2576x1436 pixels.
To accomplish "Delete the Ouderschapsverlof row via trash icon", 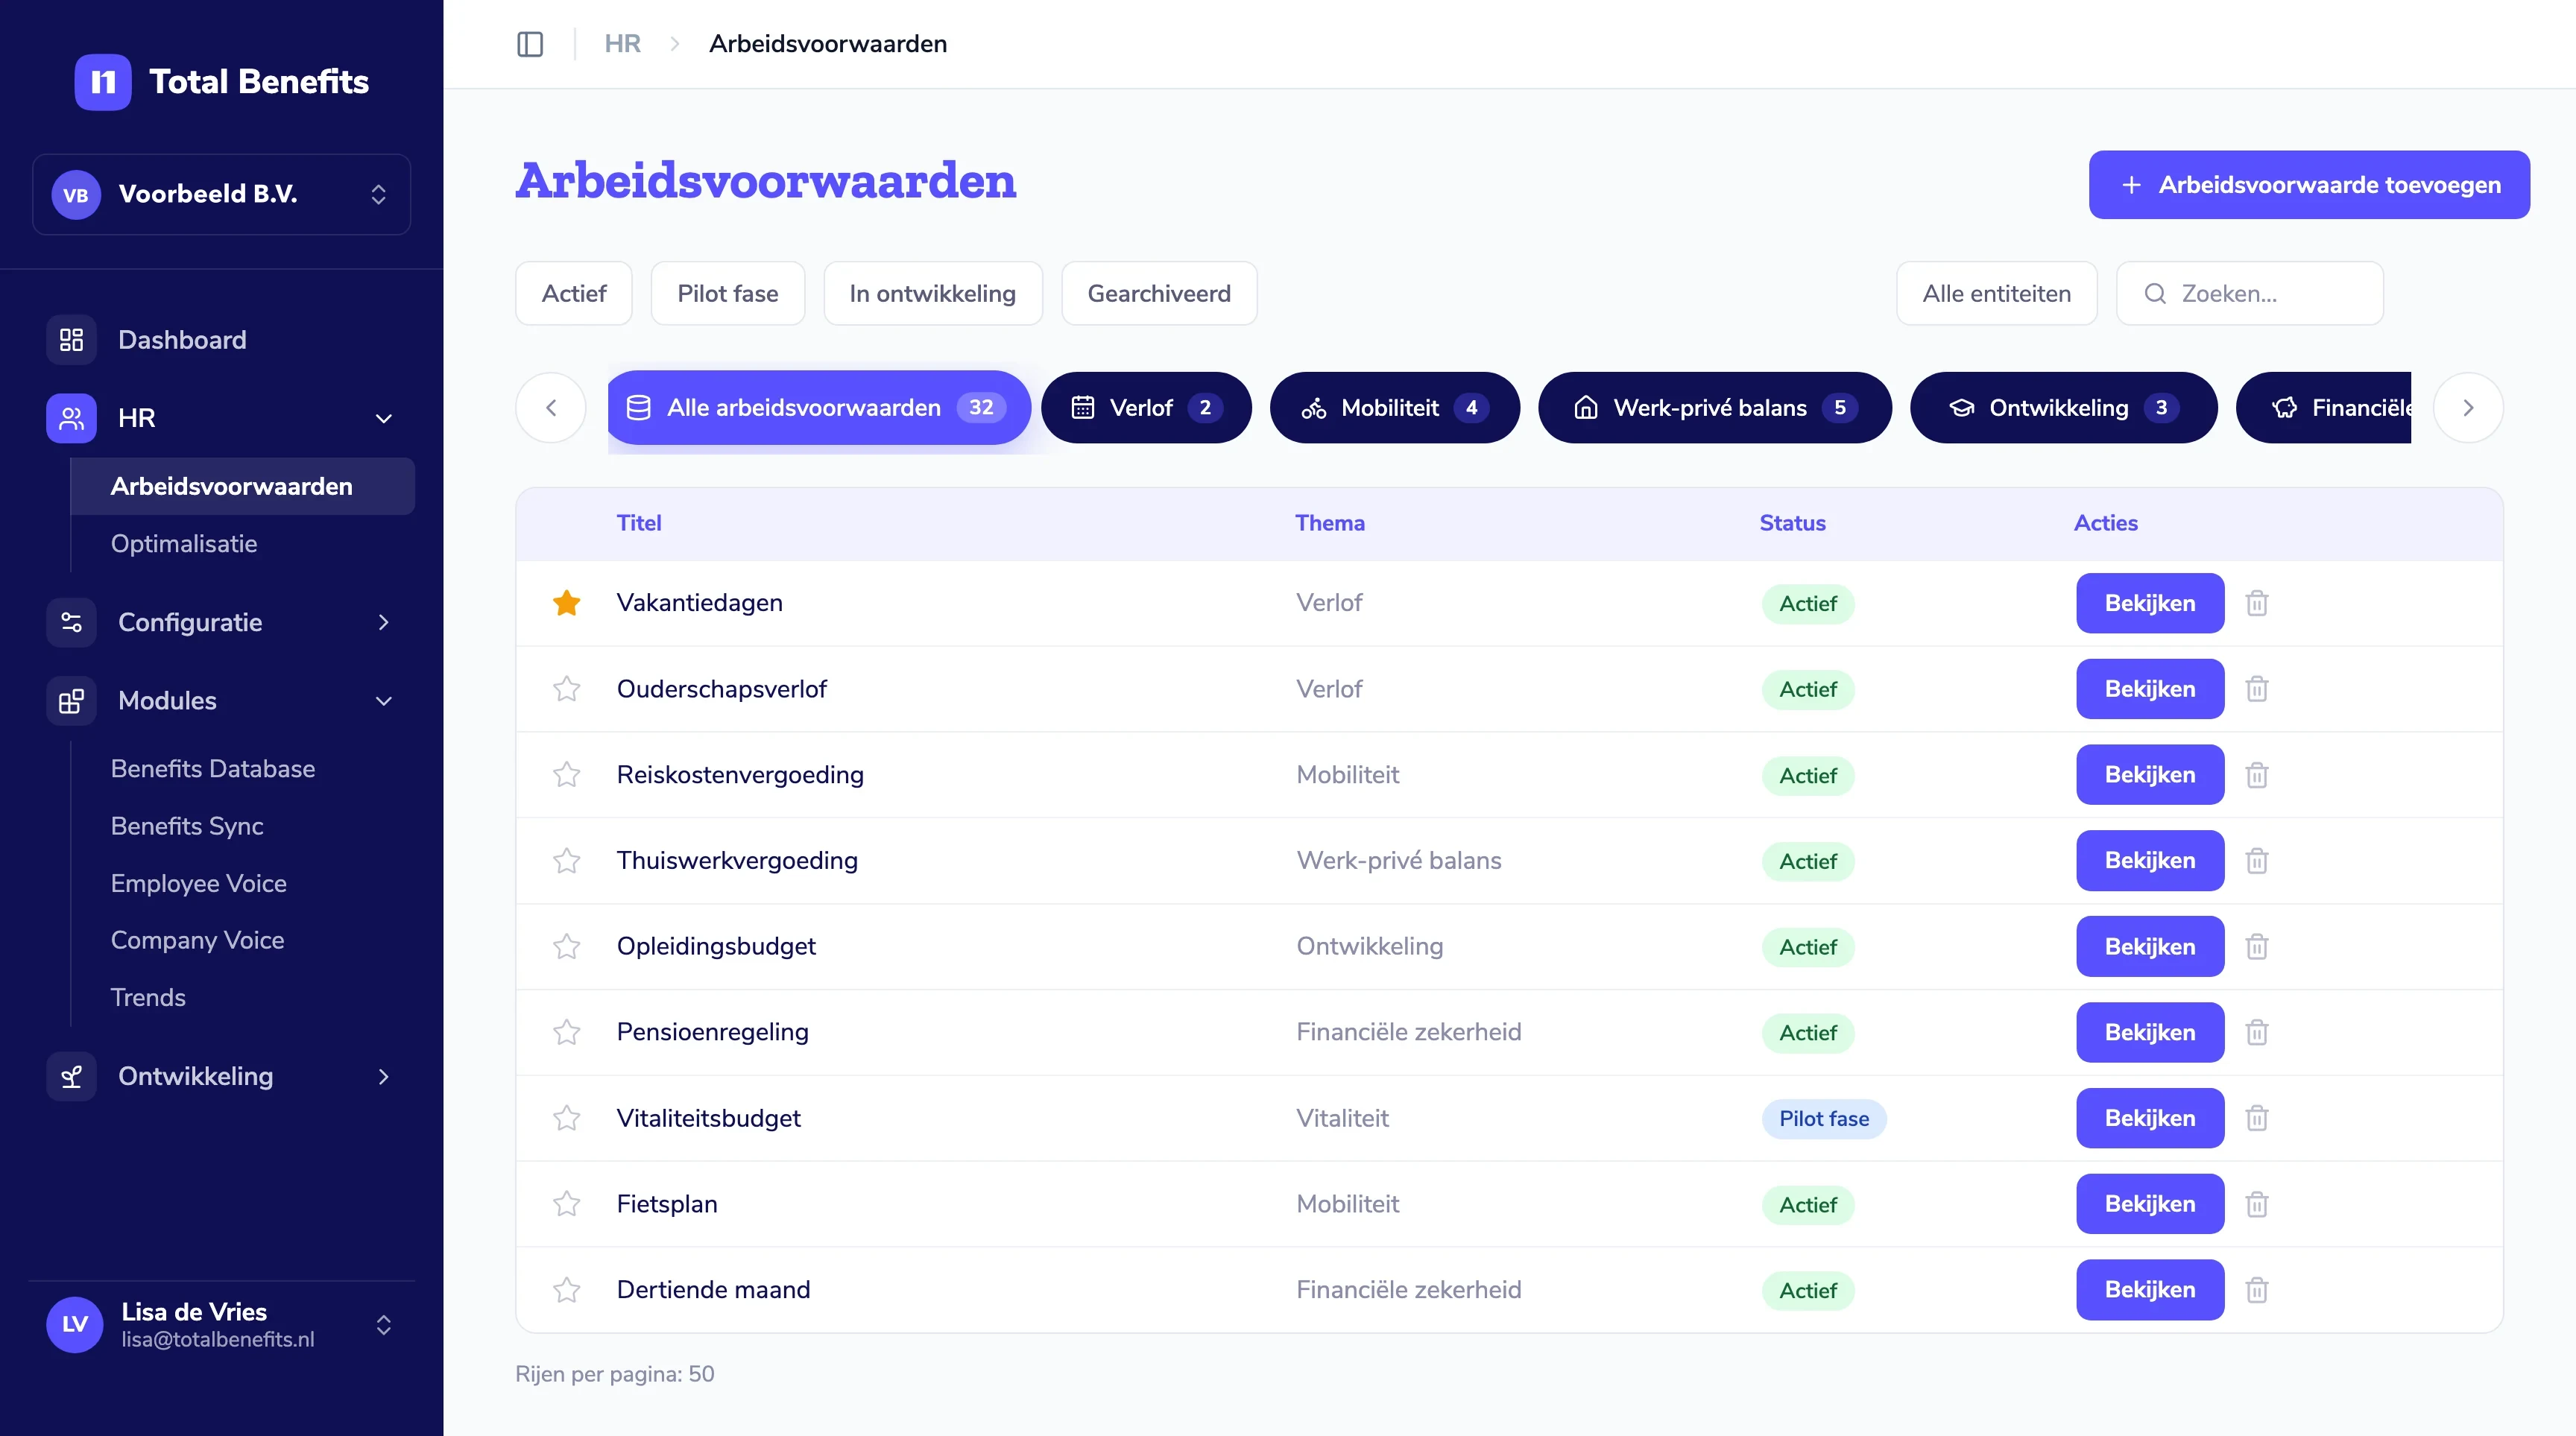I will tap(2257, 689).
